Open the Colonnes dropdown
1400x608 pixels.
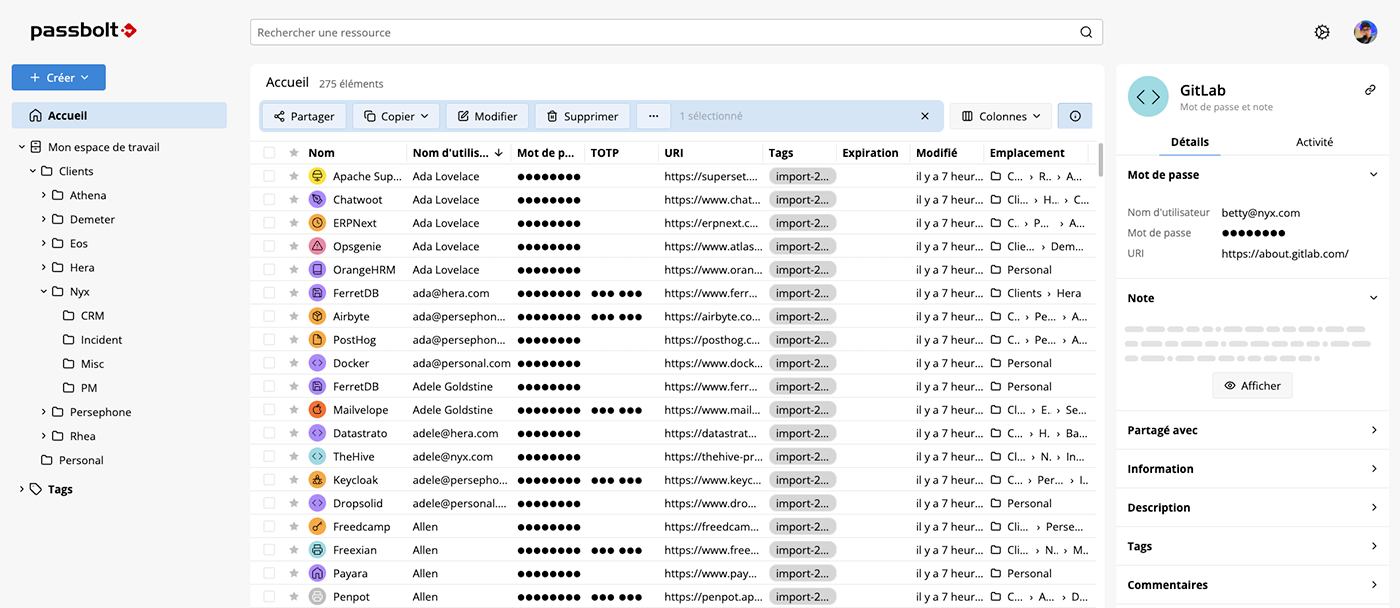tap(1000, 116)
